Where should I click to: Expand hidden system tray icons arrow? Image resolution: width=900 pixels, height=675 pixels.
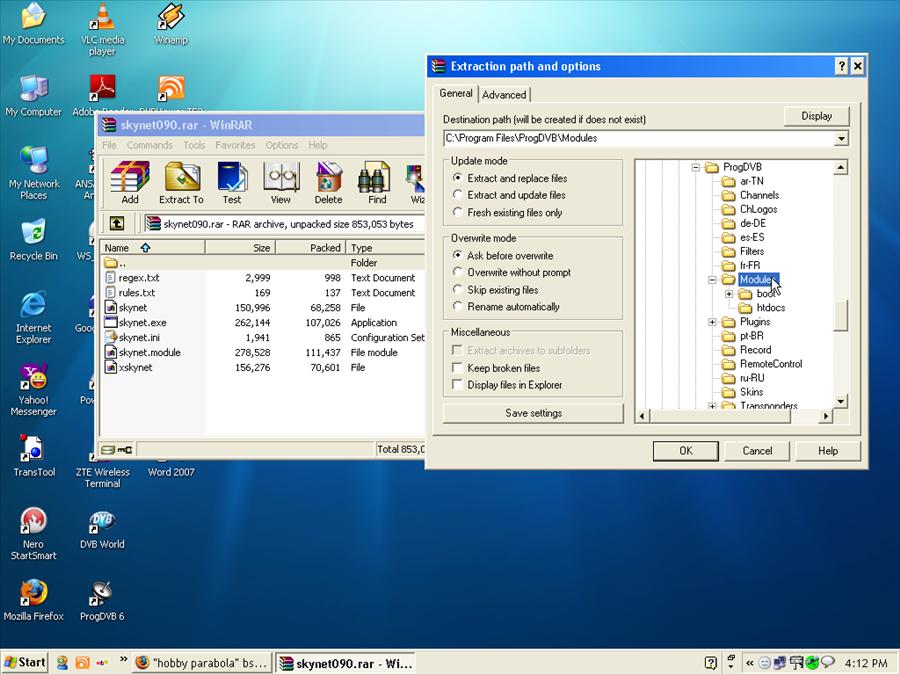(749, 663)
